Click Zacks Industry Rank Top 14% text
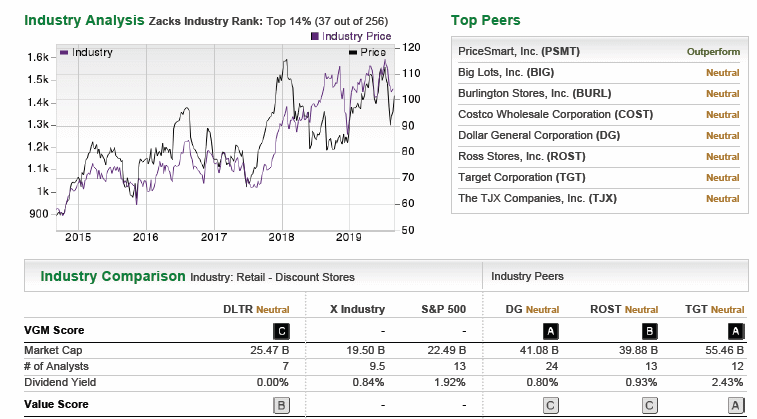 tap(268, 21)
